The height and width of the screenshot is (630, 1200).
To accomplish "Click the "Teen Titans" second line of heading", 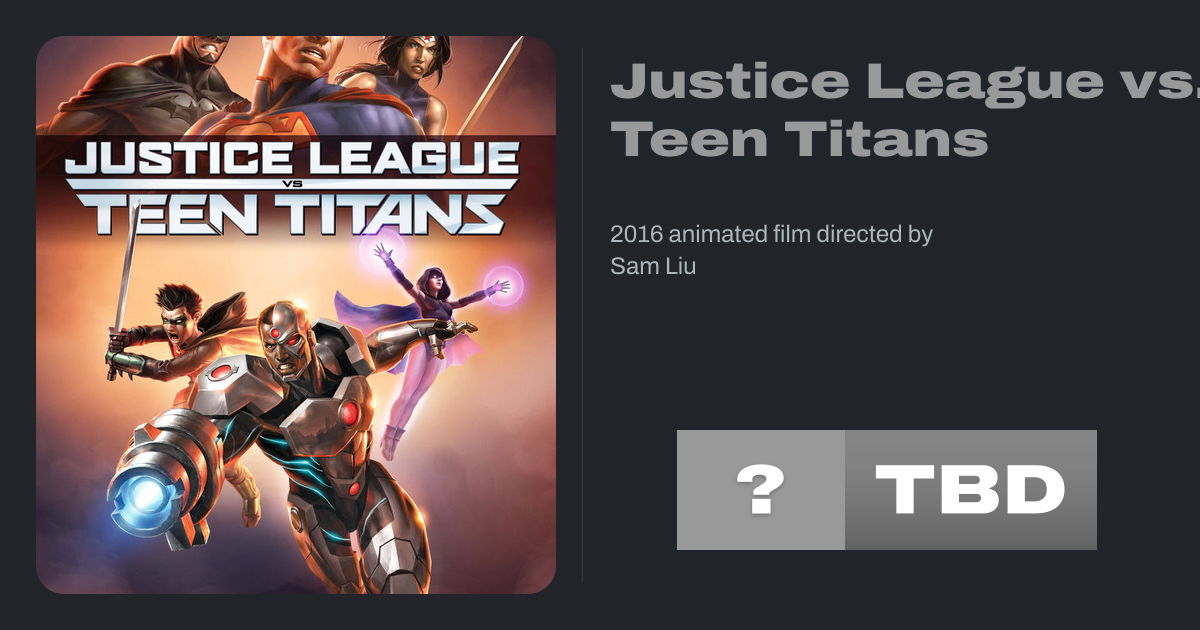I will [799, 137].
